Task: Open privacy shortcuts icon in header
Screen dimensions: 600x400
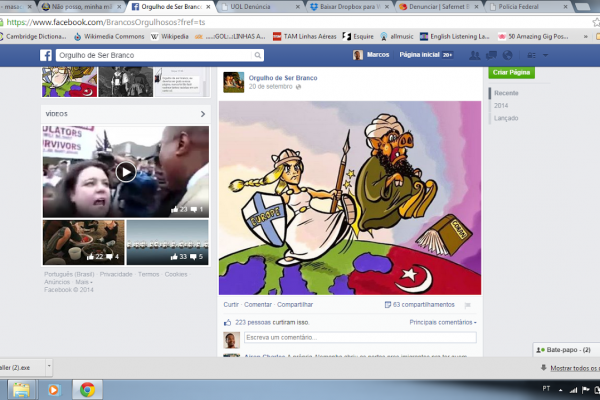Action: click(x=532, y=55)
